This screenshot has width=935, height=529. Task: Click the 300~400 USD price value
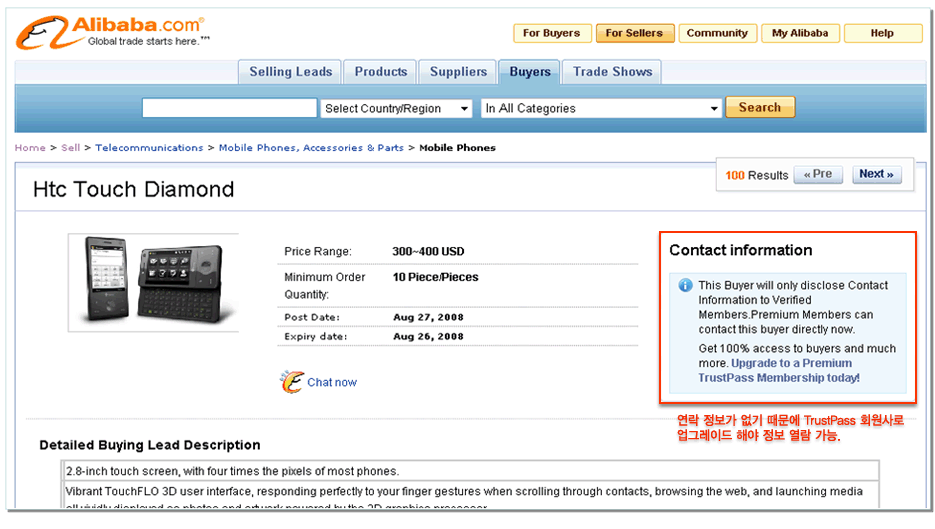click(x=428, y=252)
